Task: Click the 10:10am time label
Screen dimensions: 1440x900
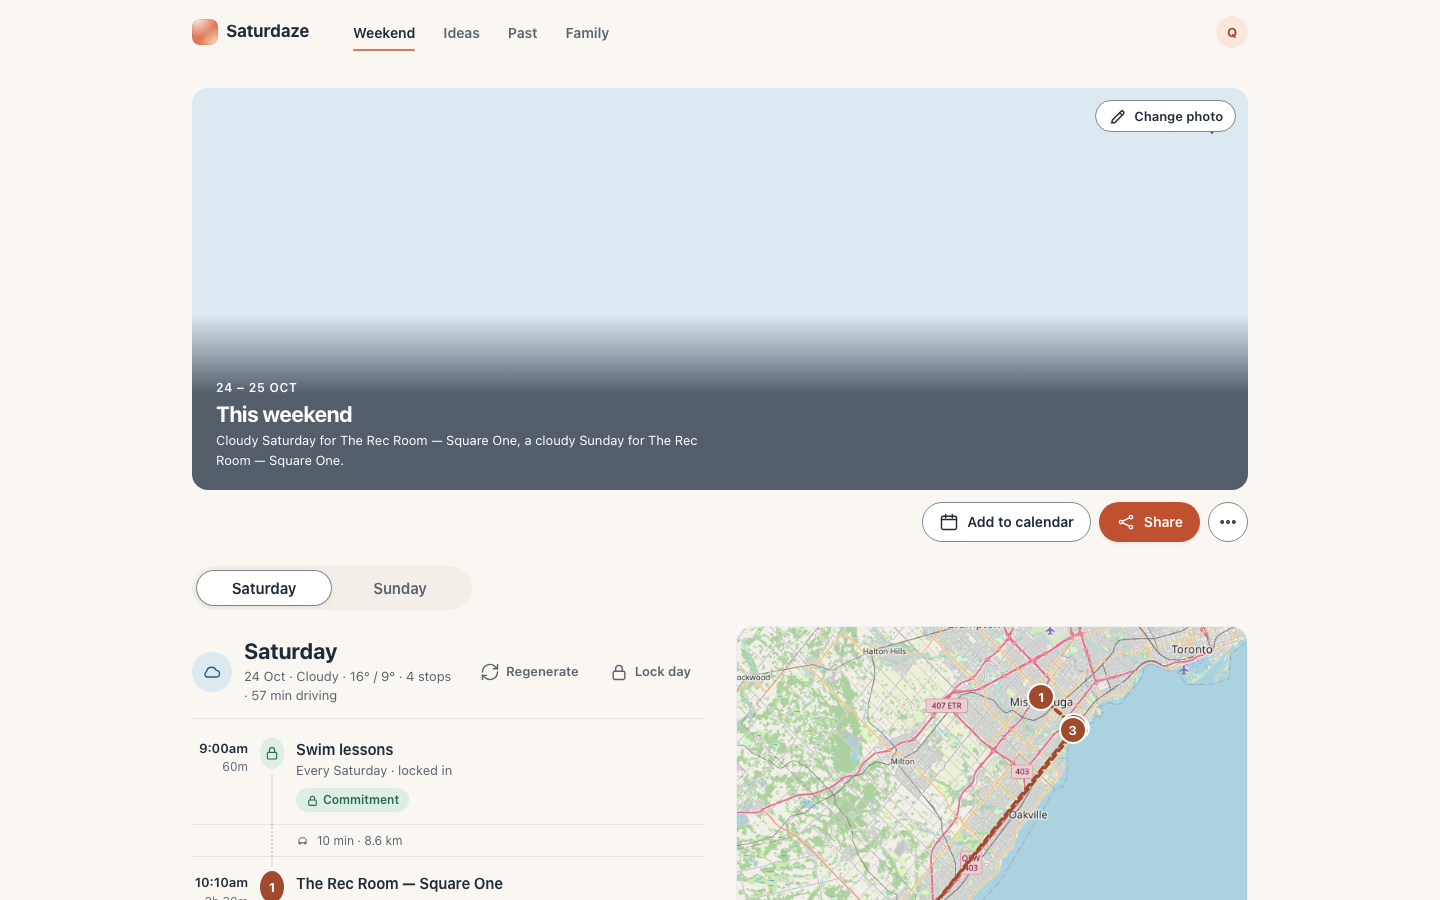Action: (221, 883)
